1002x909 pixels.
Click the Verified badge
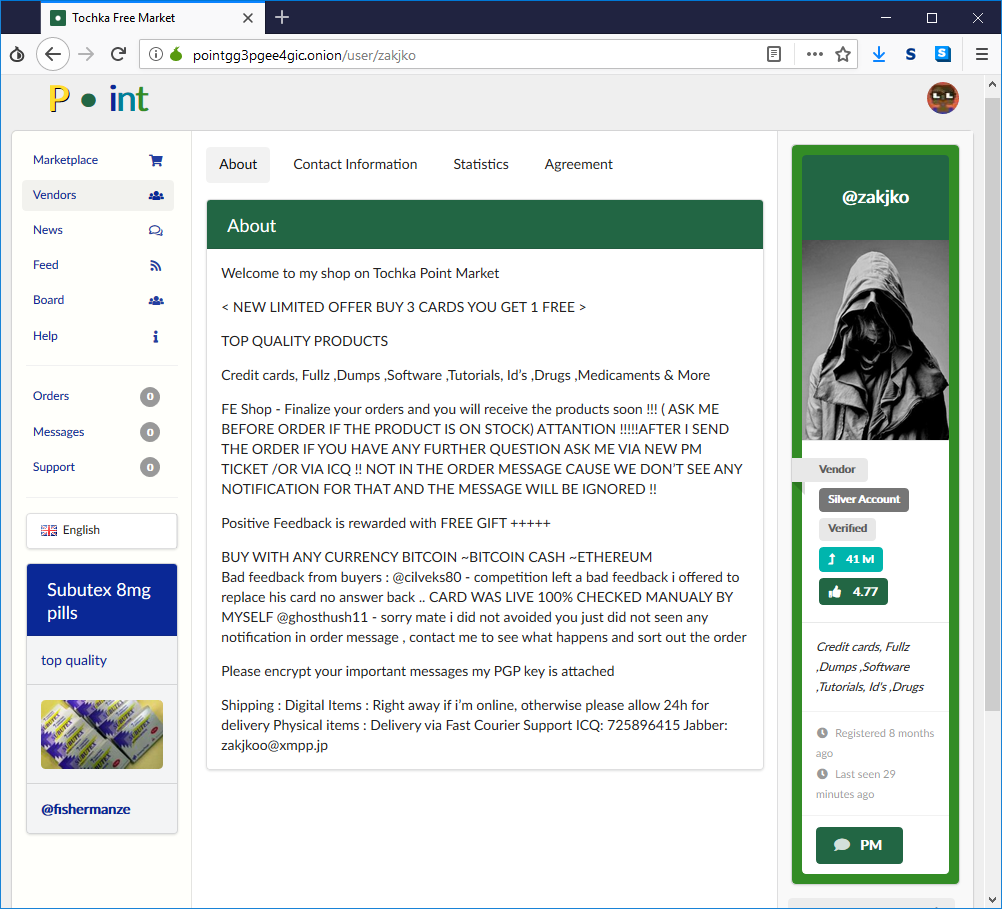(x=847, y=529)
